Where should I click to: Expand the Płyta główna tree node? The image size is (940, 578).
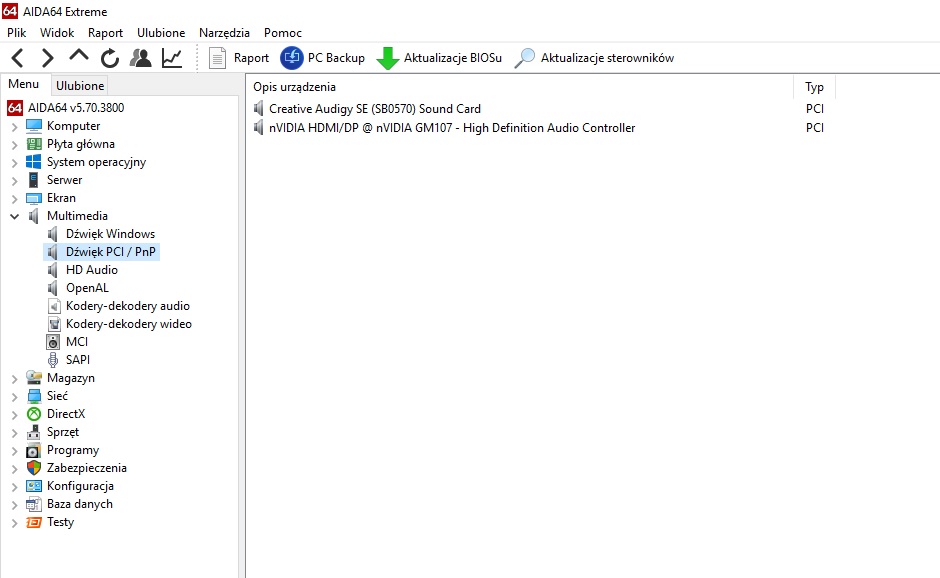click(x=14, y=144)
